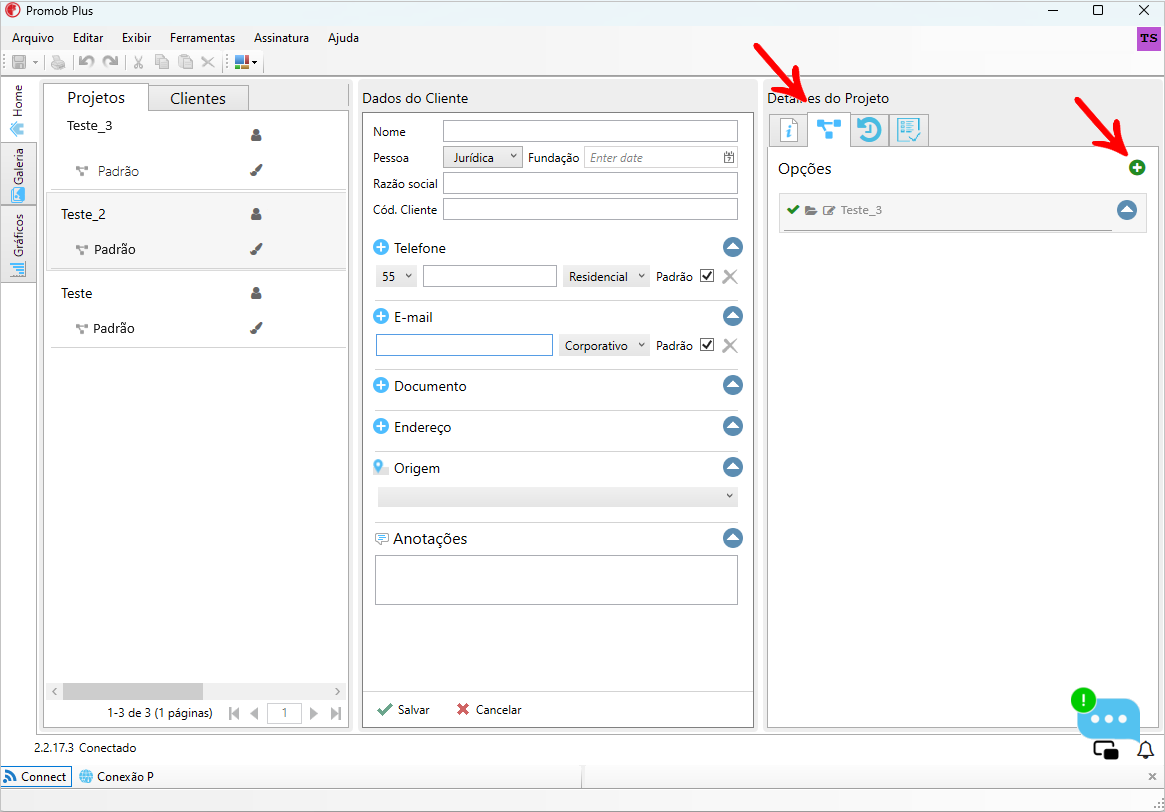The image size is (1165, 812).
Task: Open the Home sidebar tab
Action: 18,109
